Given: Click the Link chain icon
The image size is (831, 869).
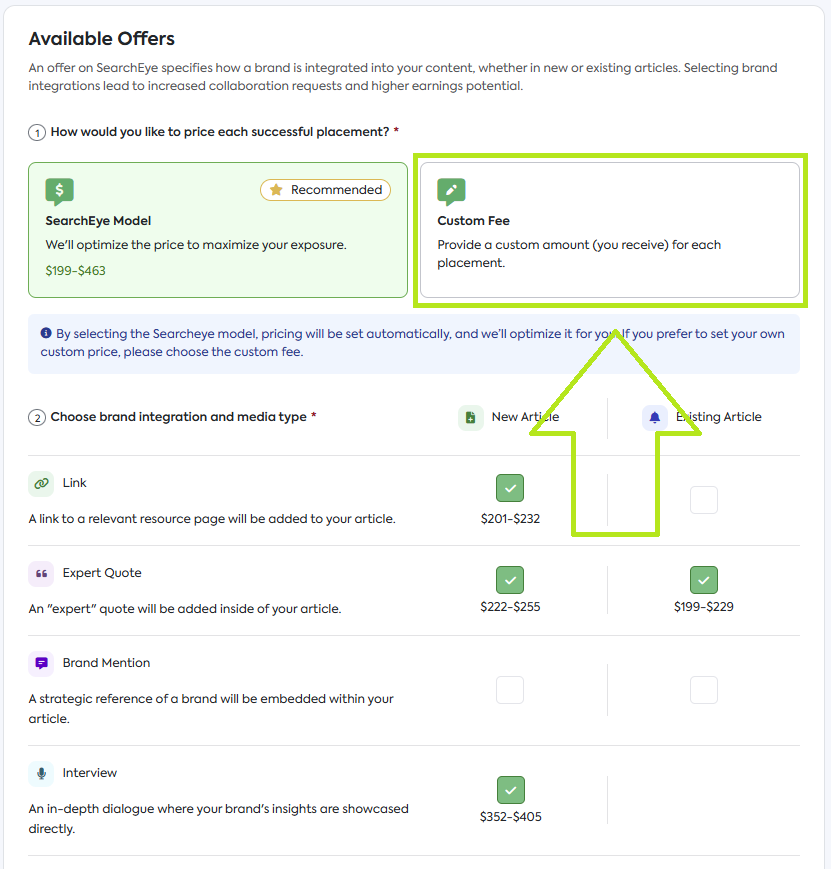Looking at the screenshot, I should 41,484.
